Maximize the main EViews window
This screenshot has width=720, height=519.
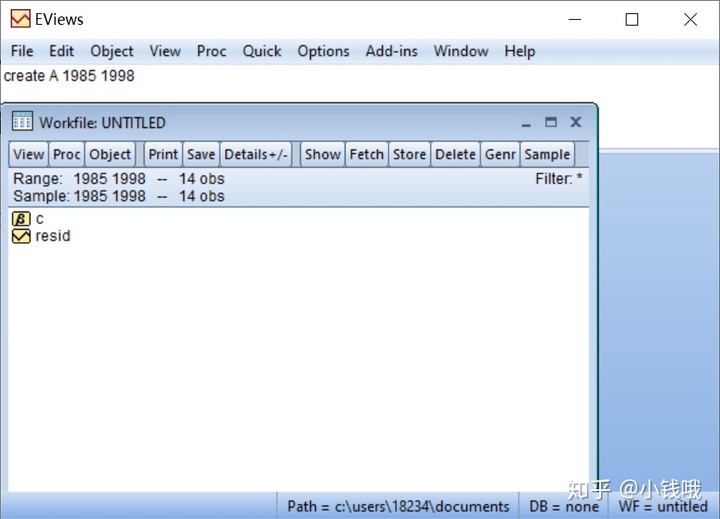[x=632, y=19]
